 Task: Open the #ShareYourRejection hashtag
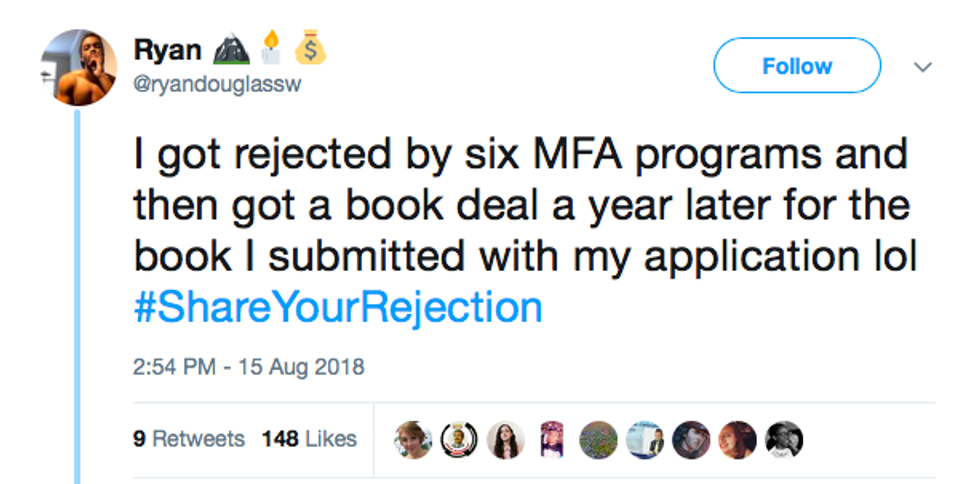[x=337, y=307]
